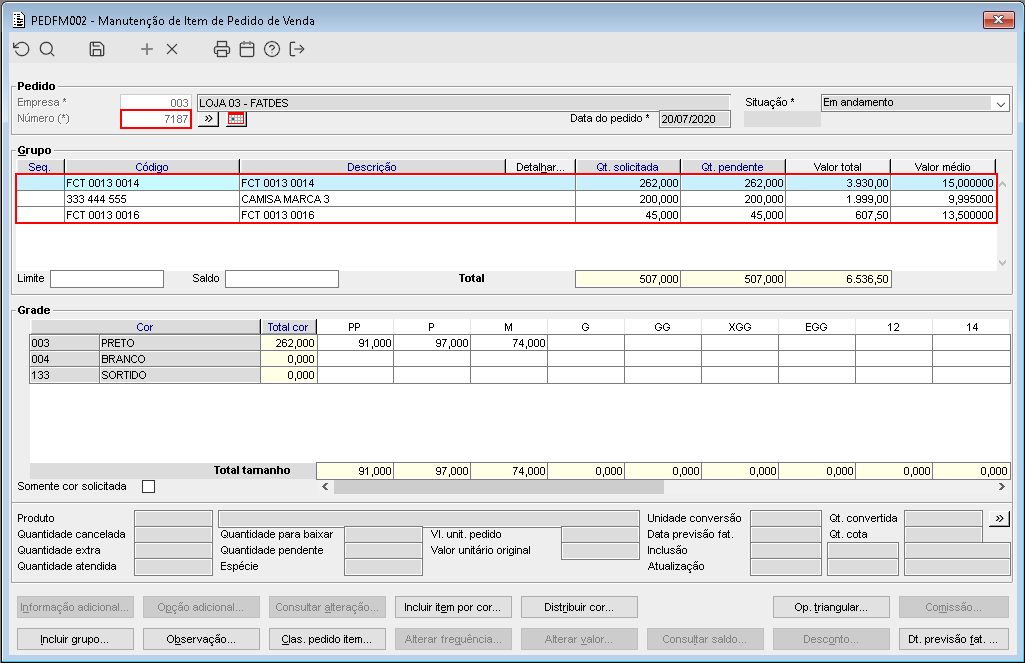Image resolution: width=1025 pixels, height=663 pixels.
Task: Toggle the Somente cor solicitada checkbox
Action: pos(149,487)
